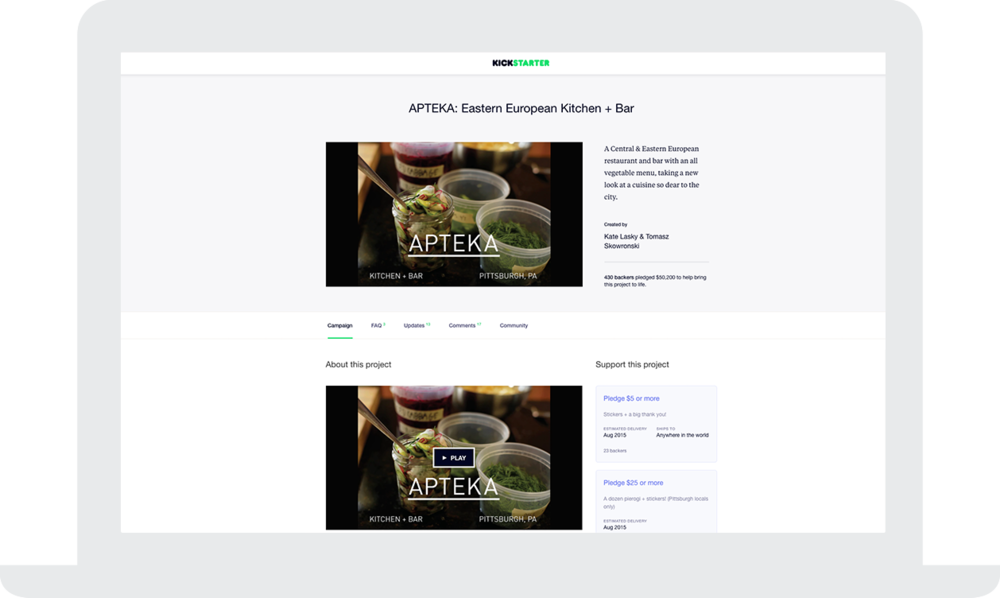1000x598 pixels.
Task: Click the project title APTEKA: Eastern European Kitchen + Bar
Action: pos(521,108)
